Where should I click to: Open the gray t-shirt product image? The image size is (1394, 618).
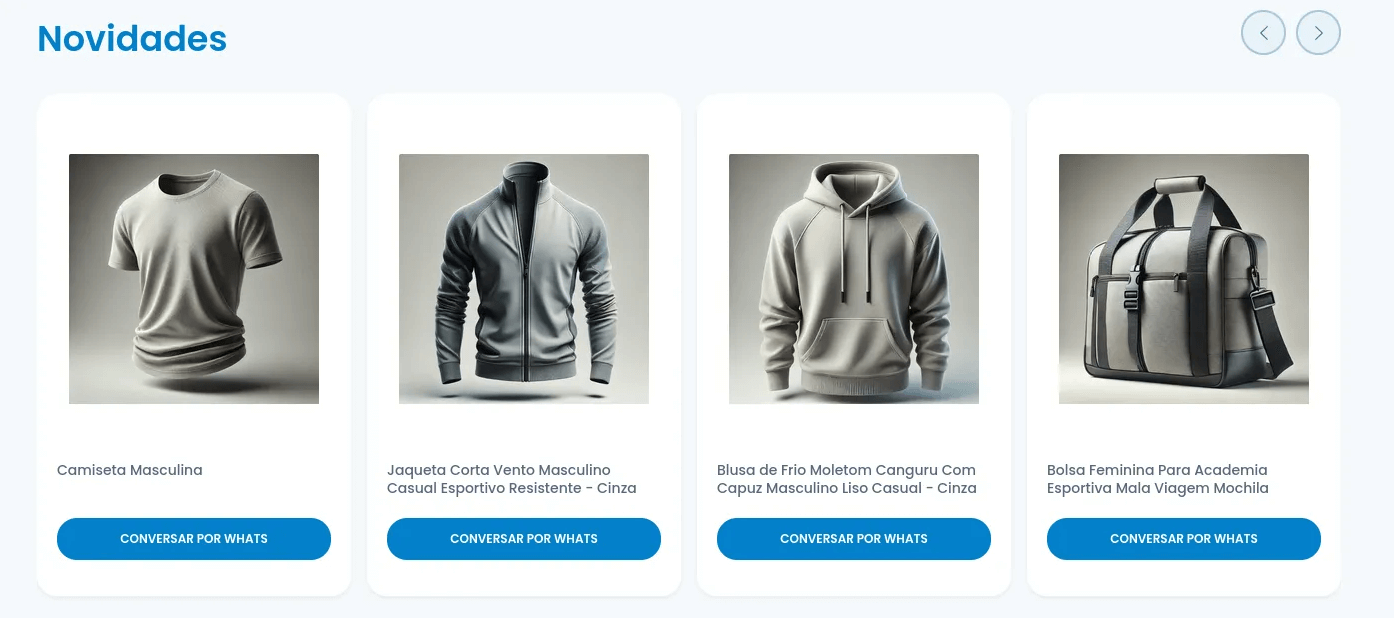[194, 279]
